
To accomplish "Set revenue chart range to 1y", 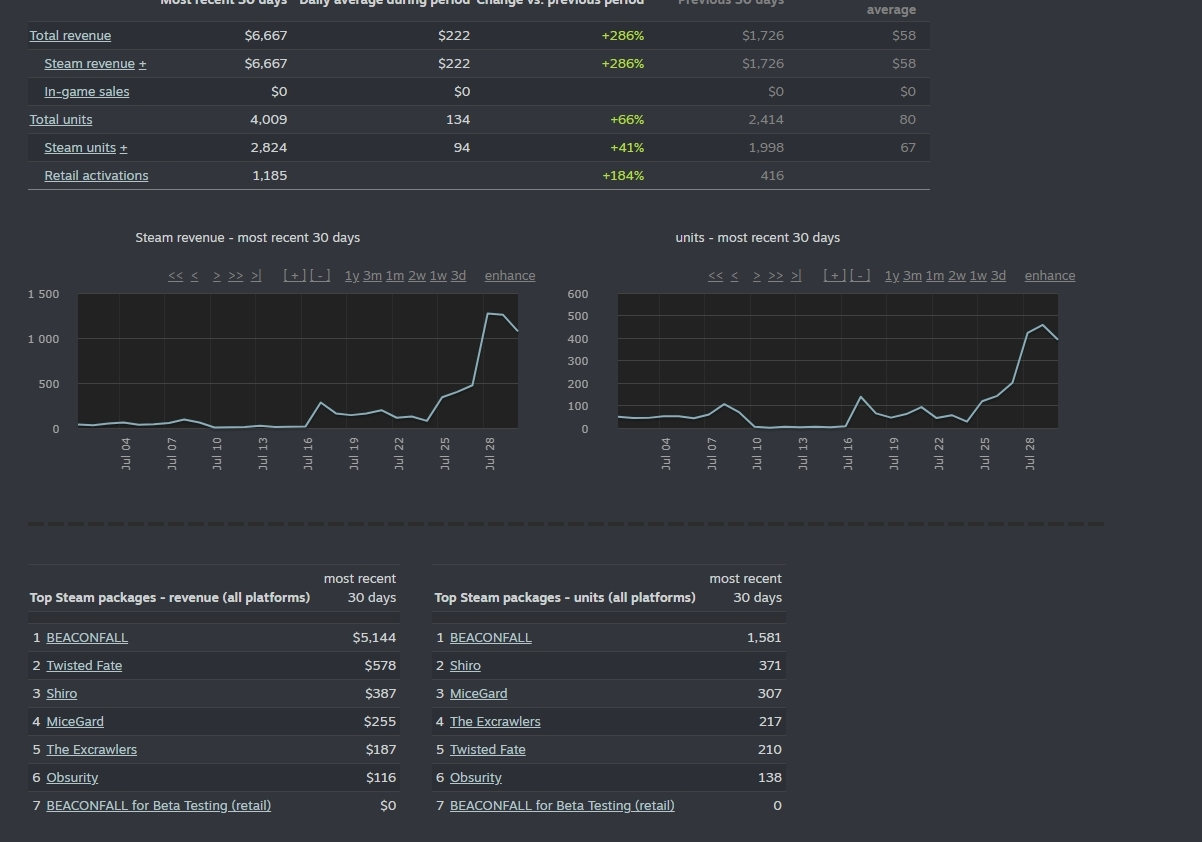I will (x=351, y=276).
